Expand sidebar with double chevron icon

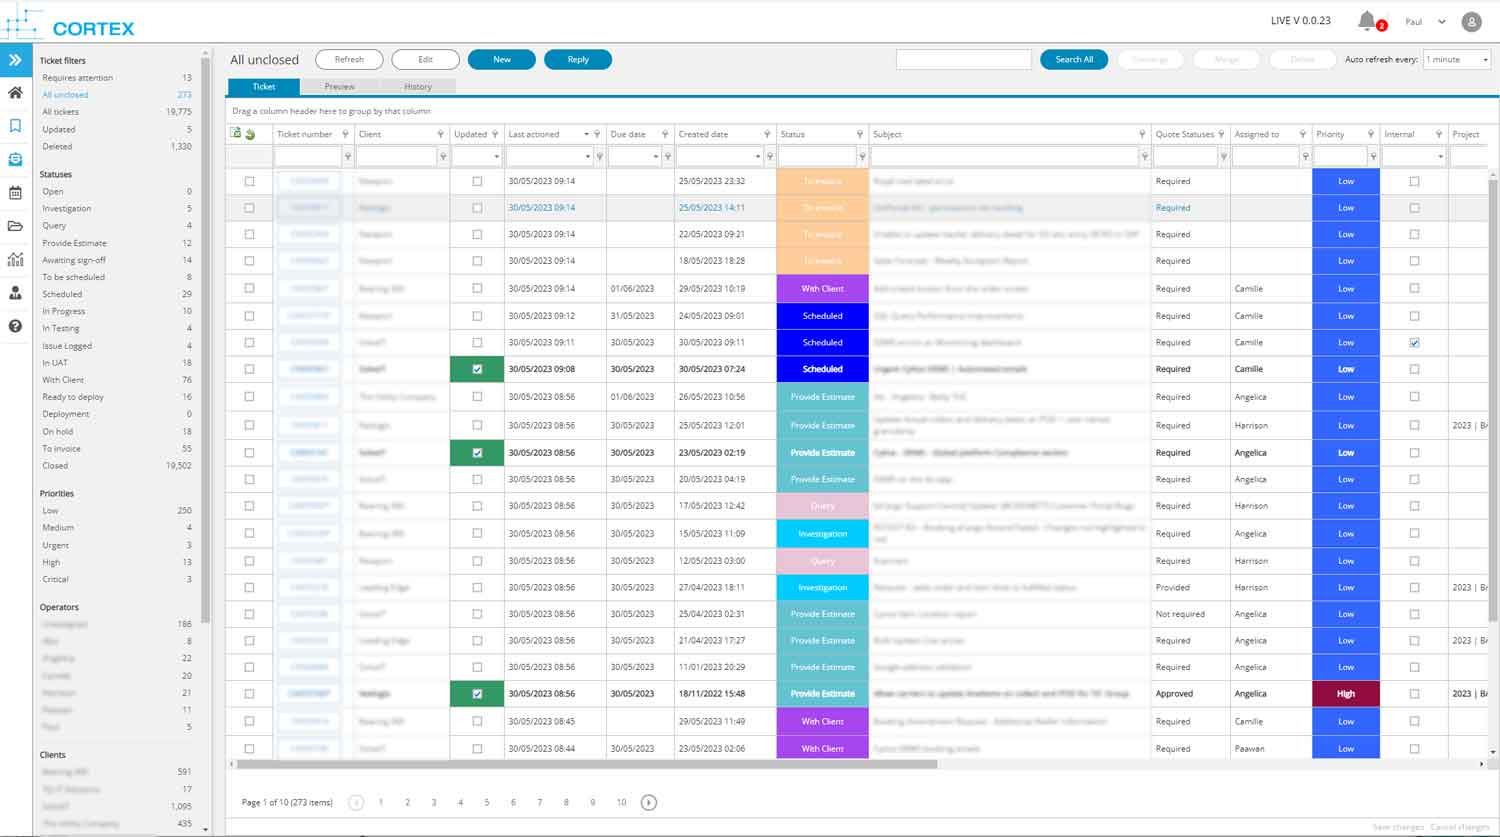[x=15, y=60]
